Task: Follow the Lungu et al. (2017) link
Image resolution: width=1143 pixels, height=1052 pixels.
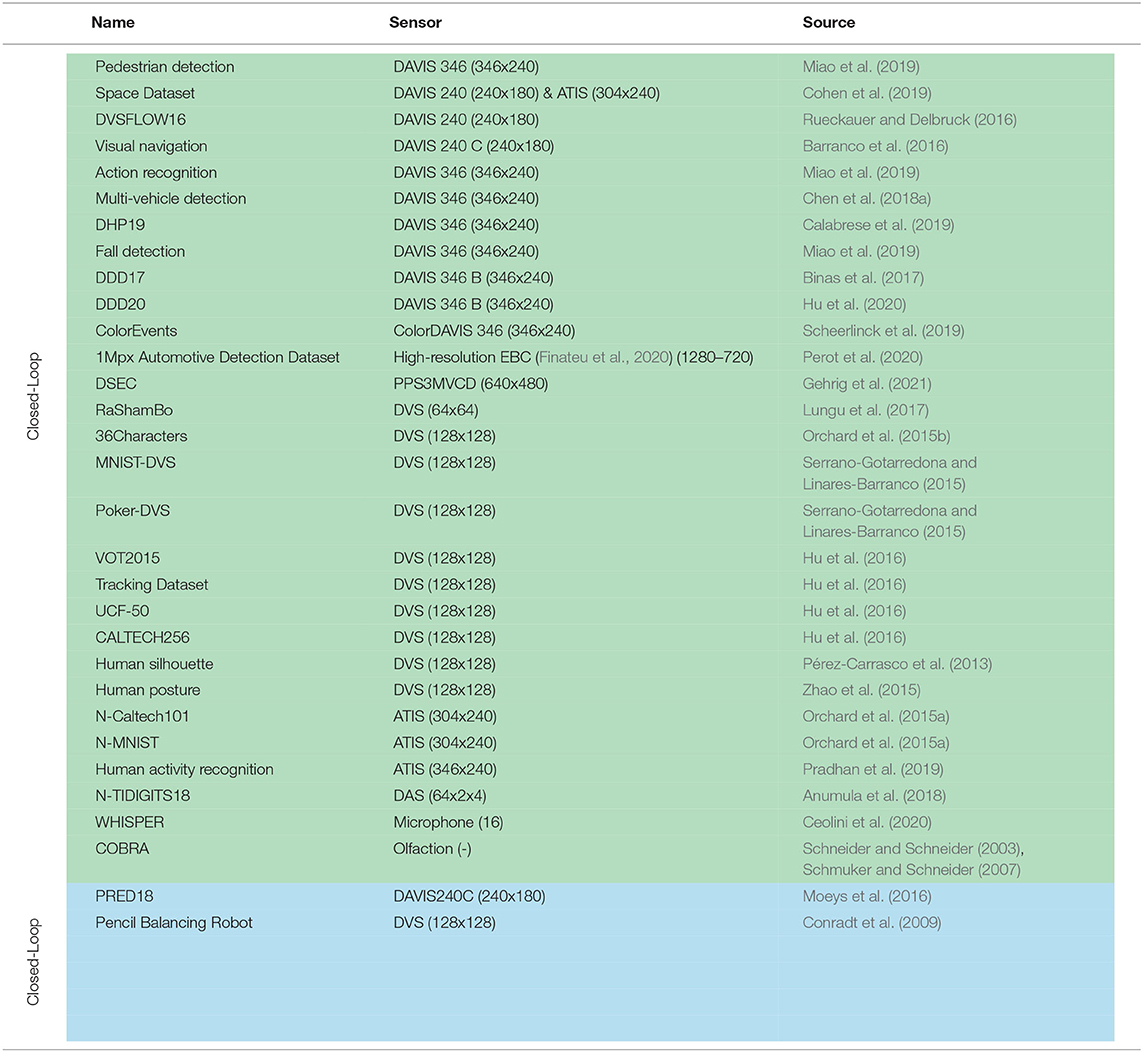Action: click(x=865, y=410)
